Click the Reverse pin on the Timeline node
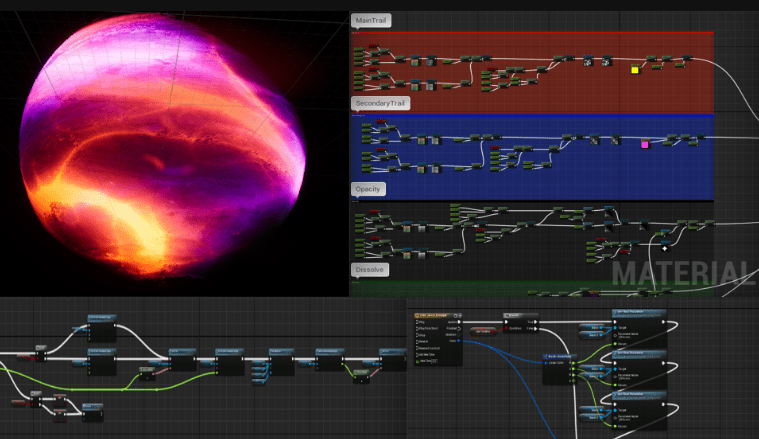 point(417,341)
